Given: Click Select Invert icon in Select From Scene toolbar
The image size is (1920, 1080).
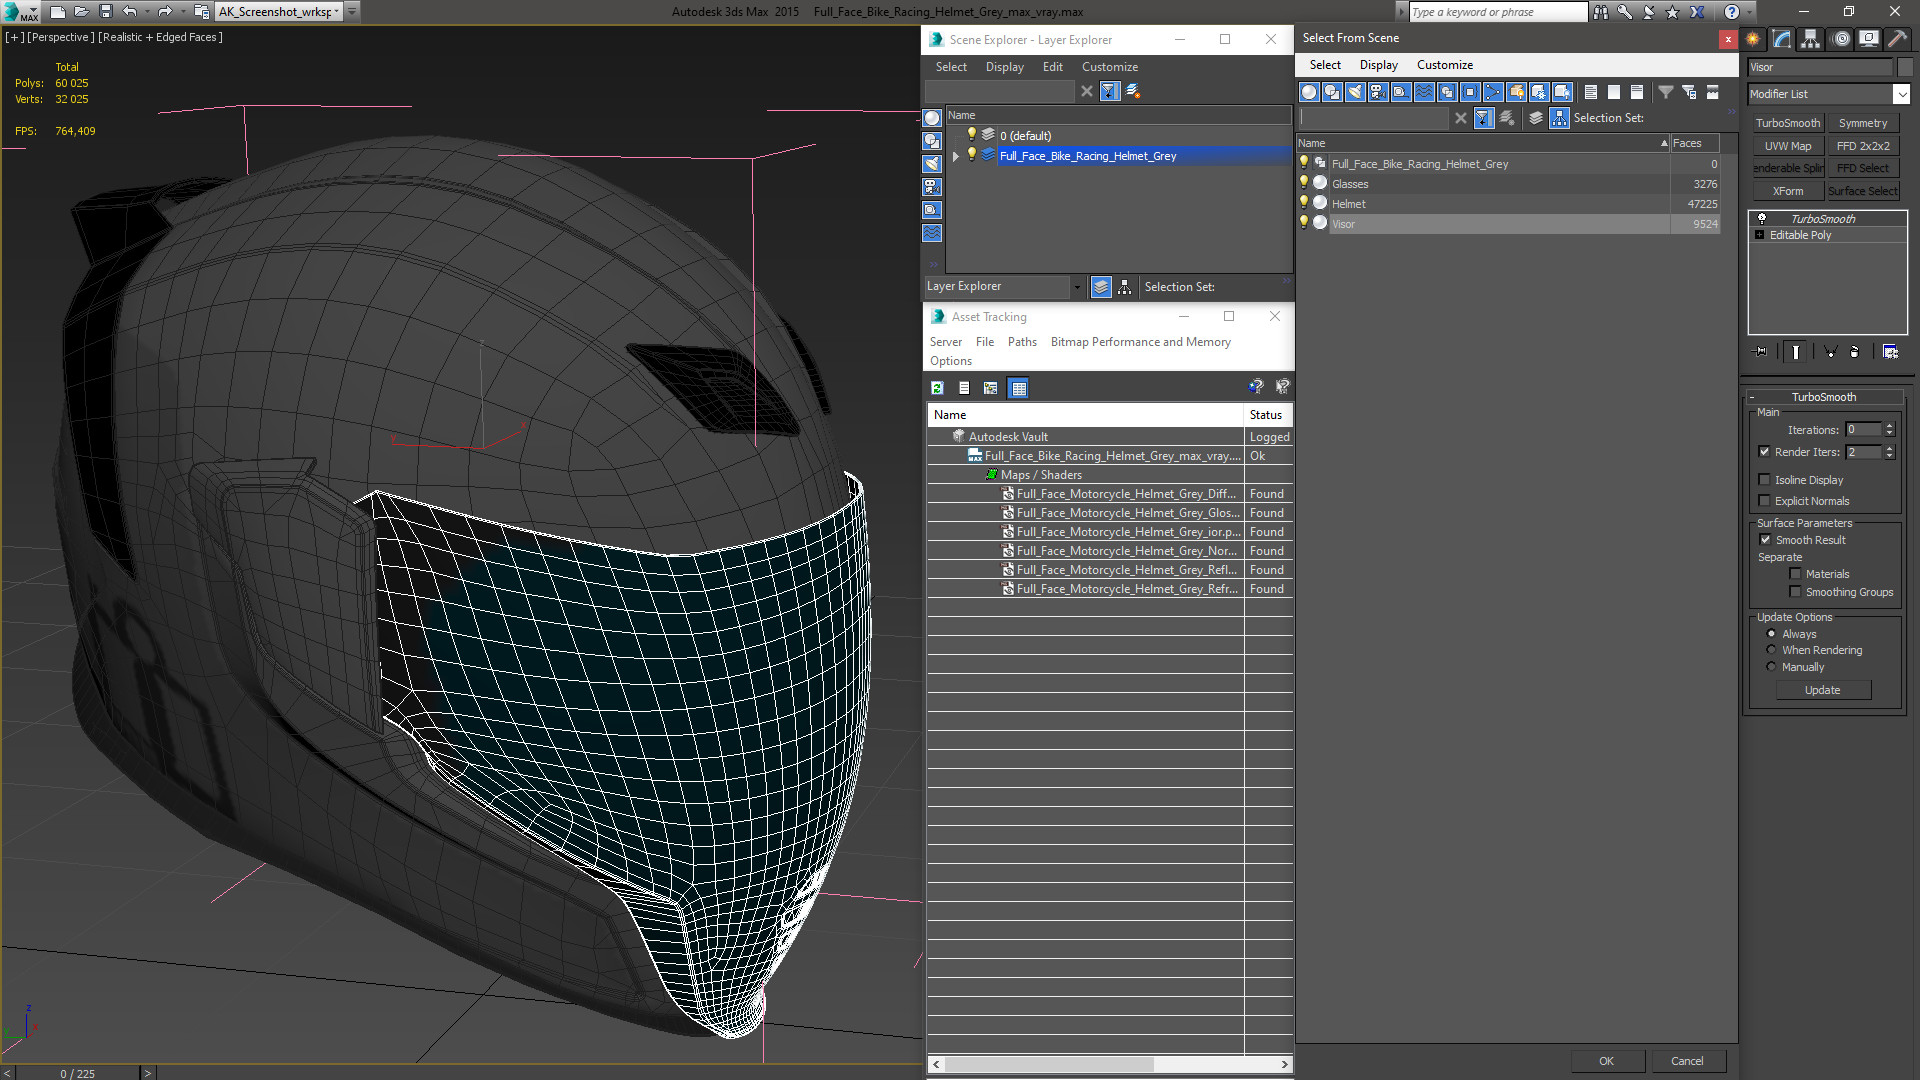Looking at the screenshot, I should pyautogui.click(x=1636, y=92).
